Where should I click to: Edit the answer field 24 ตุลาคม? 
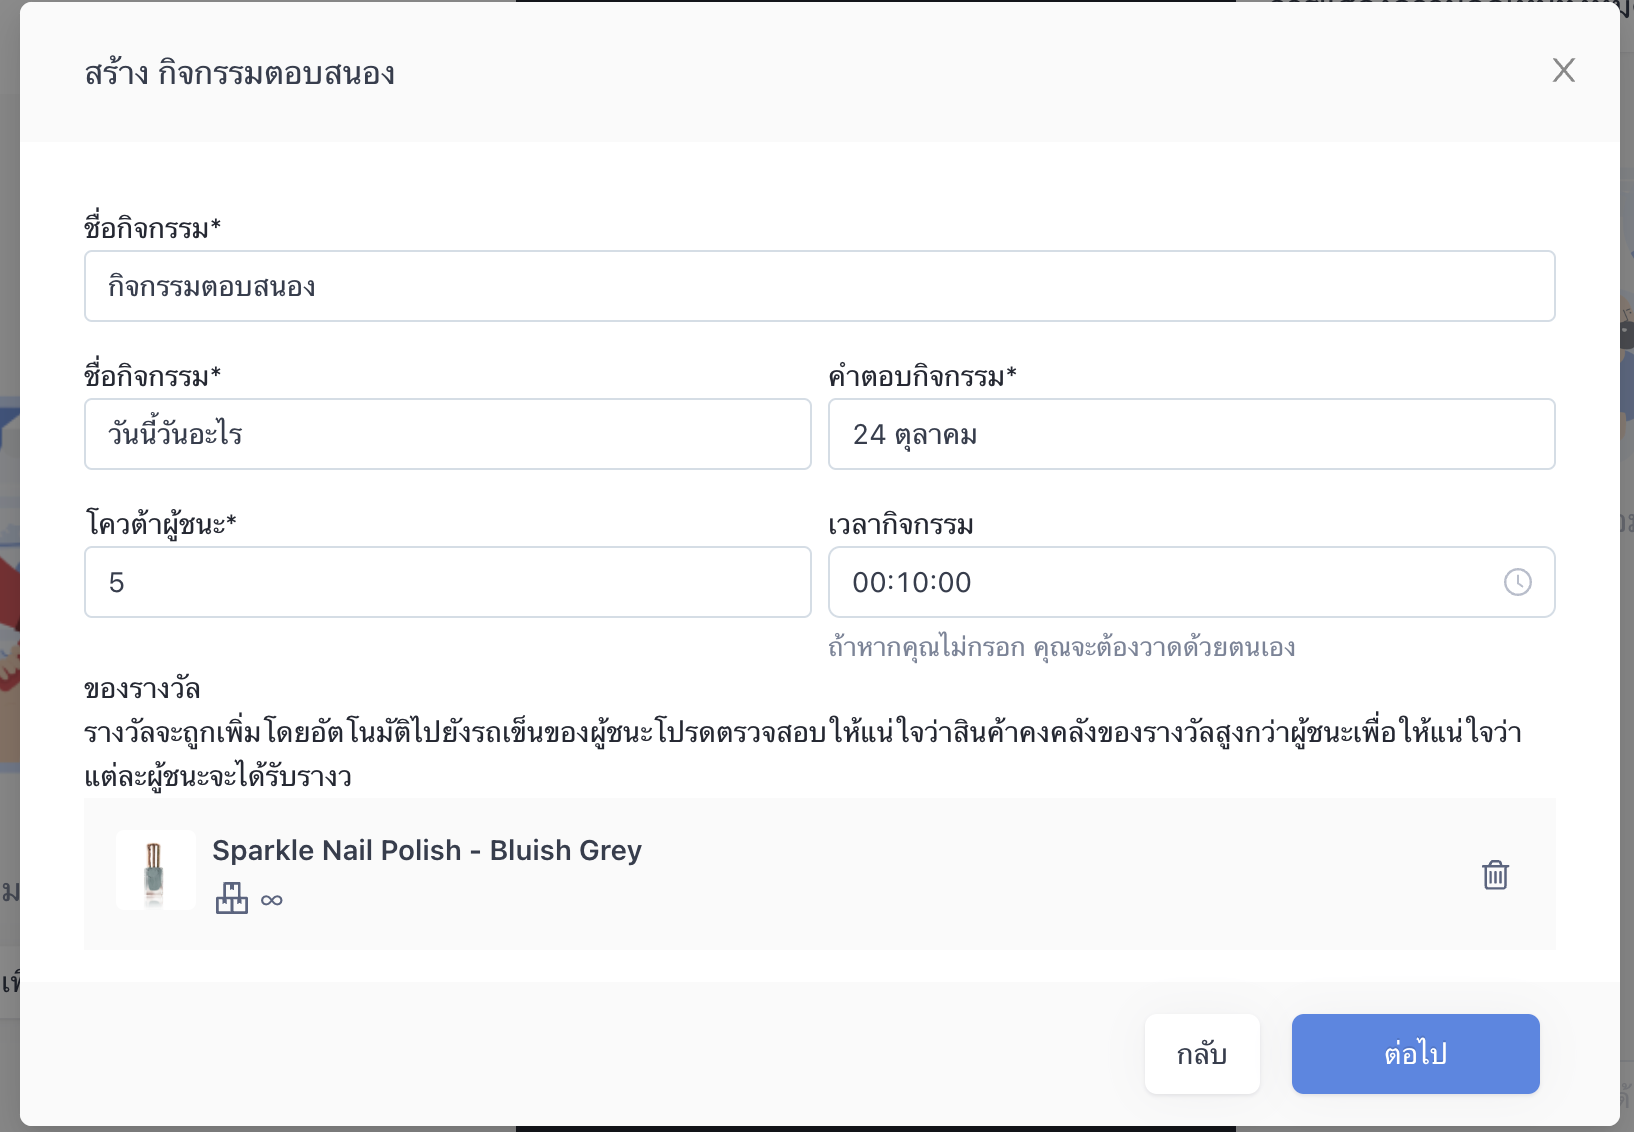click(x=1191, y=434)
